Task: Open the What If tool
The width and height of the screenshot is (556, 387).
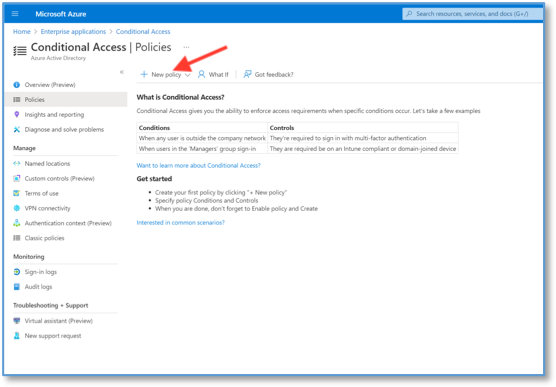Action: (x=218, y=74)
